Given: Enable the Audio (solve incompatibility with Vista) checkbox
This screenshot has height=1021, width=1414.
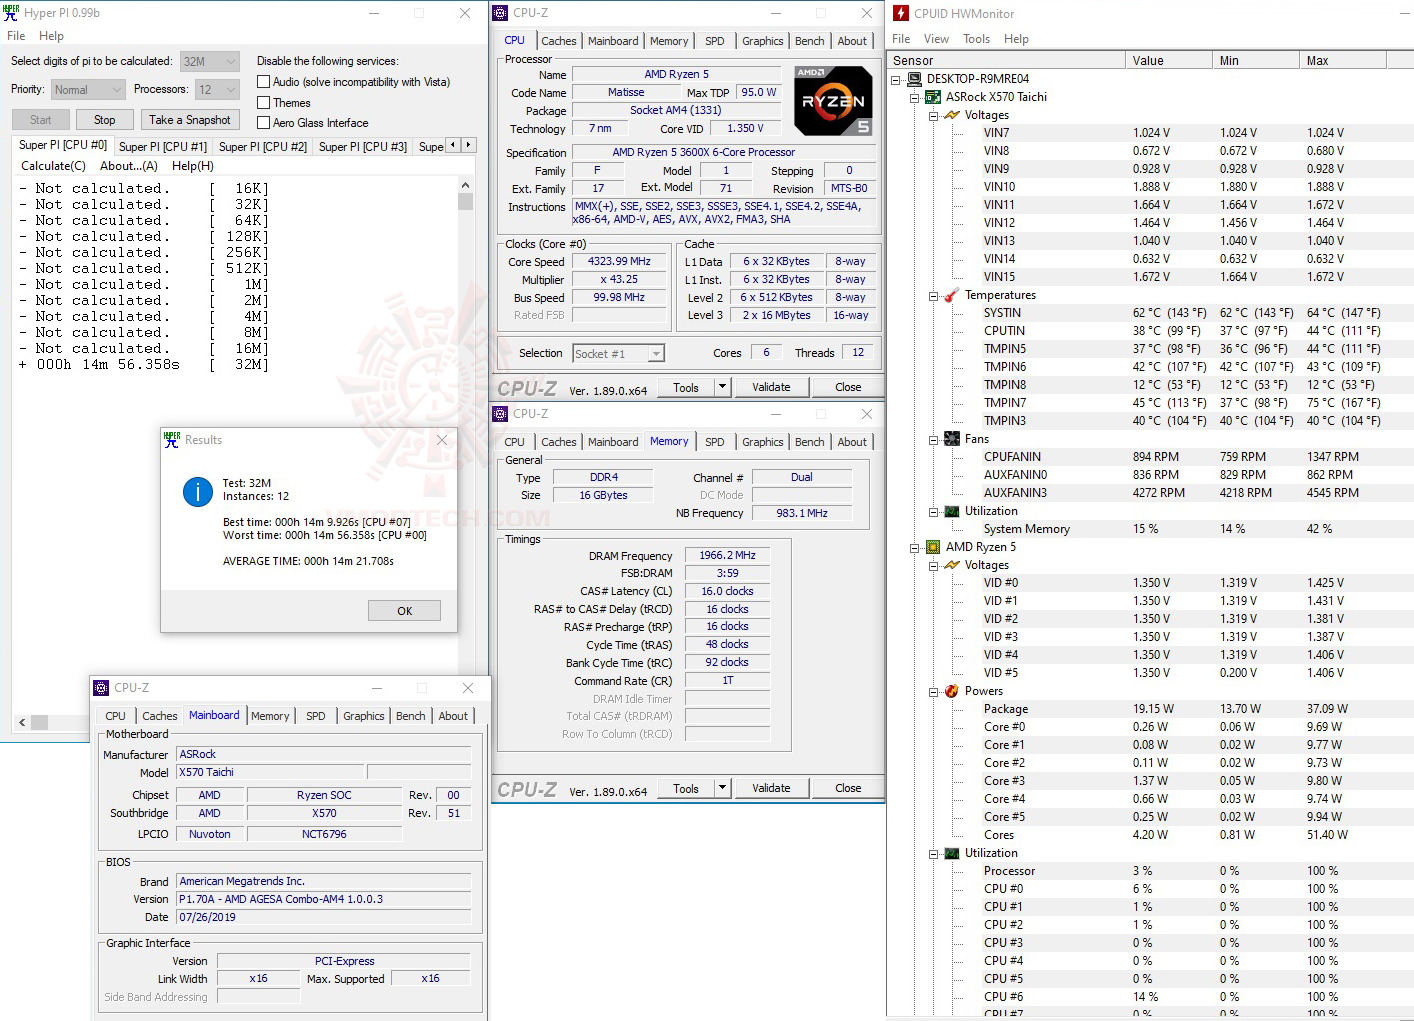Looking at the screenshot, I should [264, 81].
